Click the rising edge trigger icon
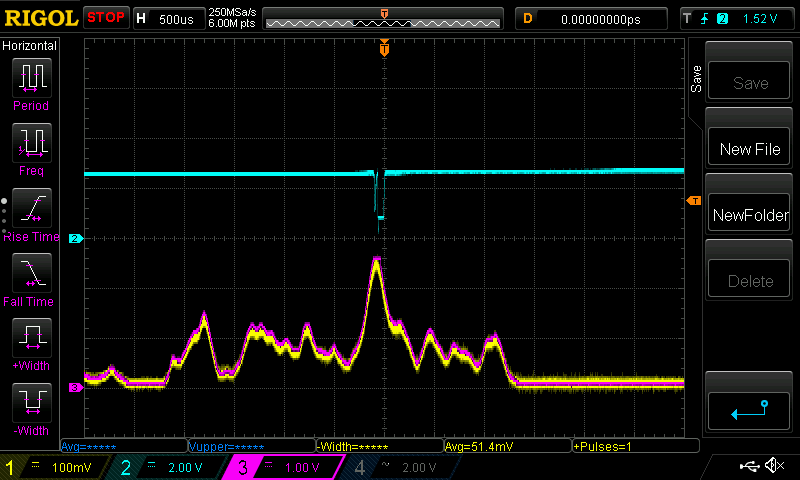This screenshot has width=800, height=480. pyautogui.click(x=705, y=19)
